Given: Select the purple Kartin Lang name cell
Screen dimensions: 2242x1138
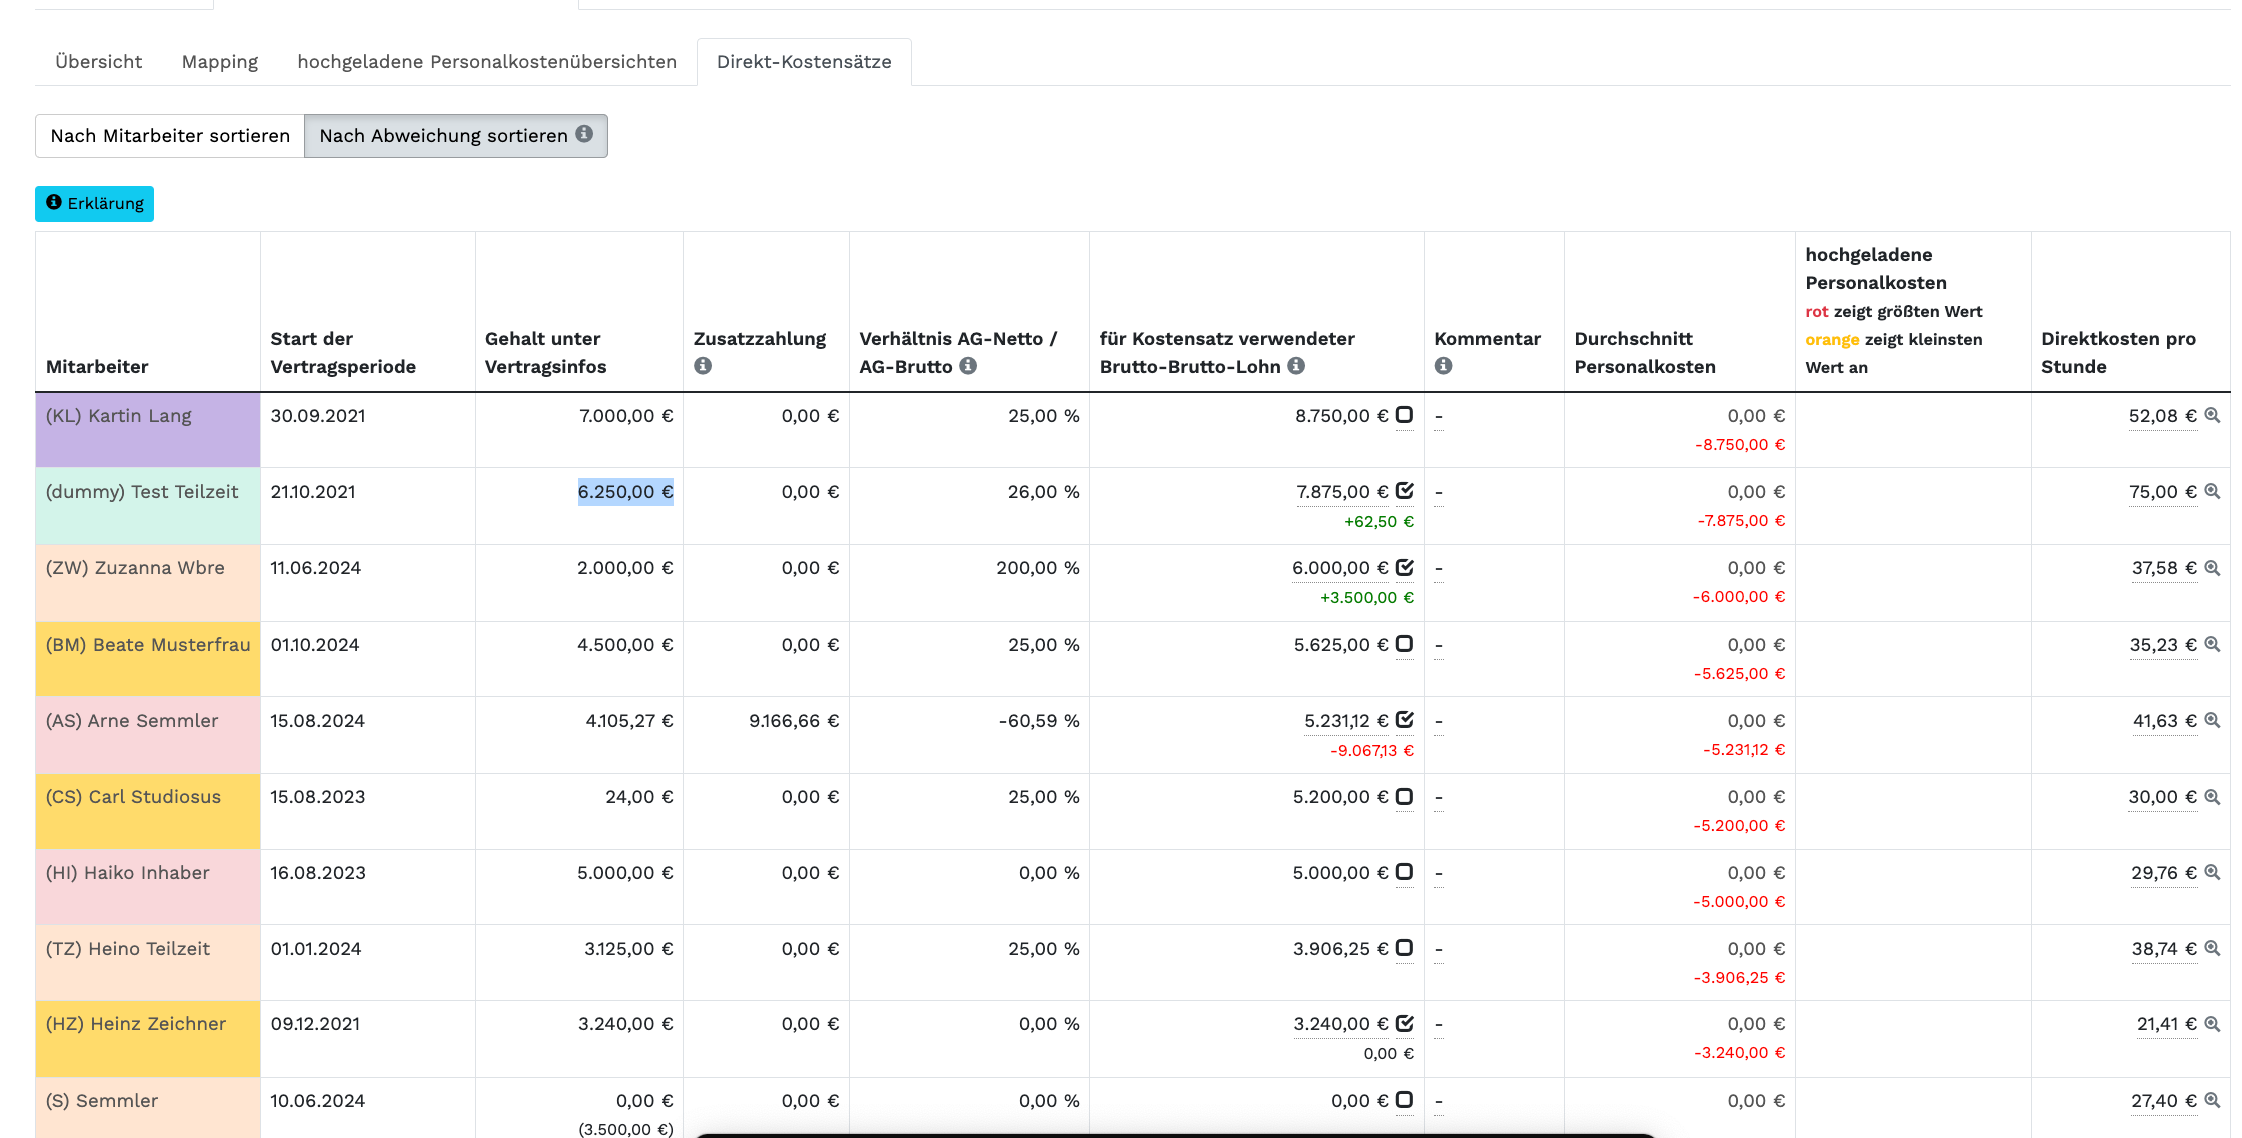Looking at the screenshot, I should [x=148, y=430].
